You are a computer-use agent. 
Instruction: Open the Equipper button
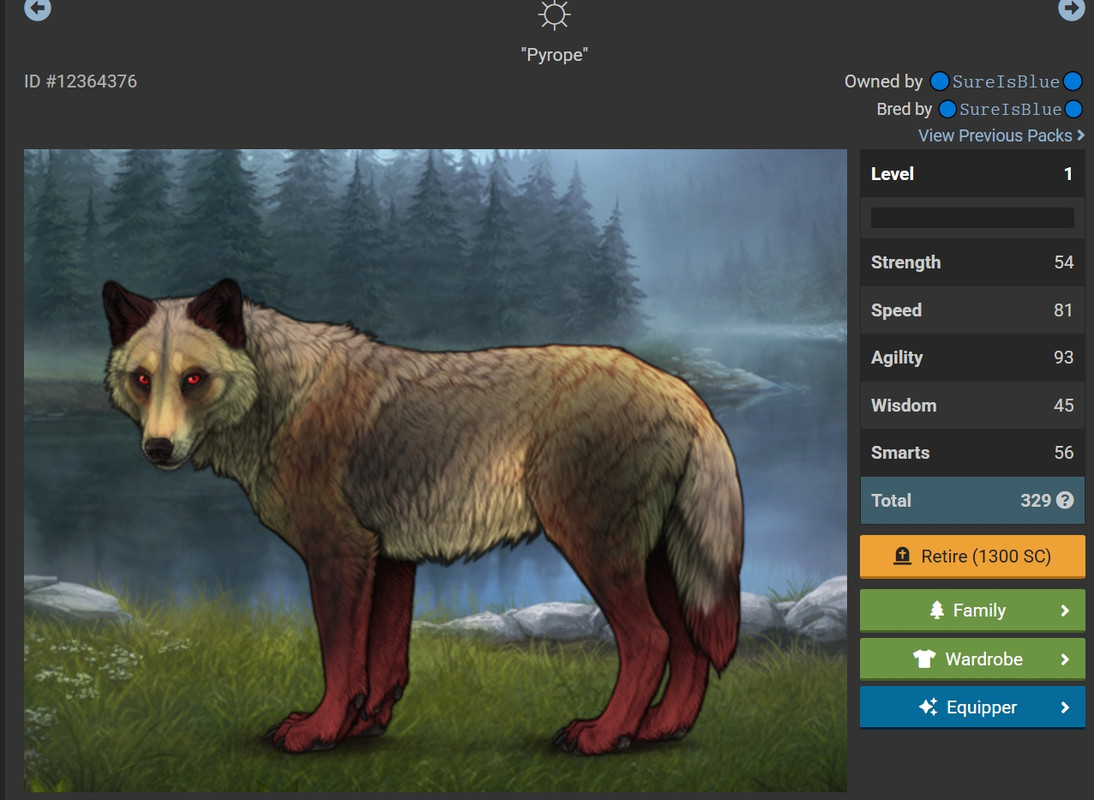coord(972,707)
